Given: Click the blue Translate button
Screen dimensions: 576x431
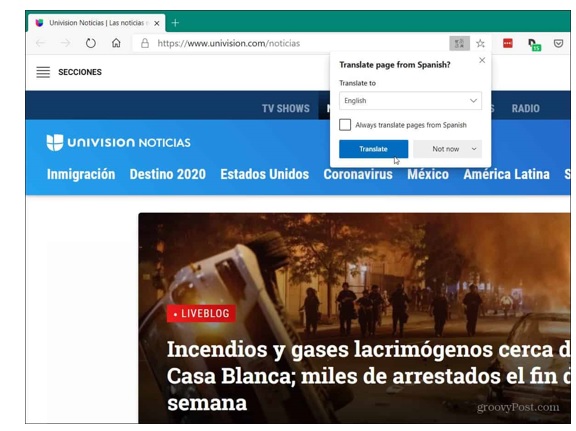Looking at the screenshot, I should [x=373, y=149].
